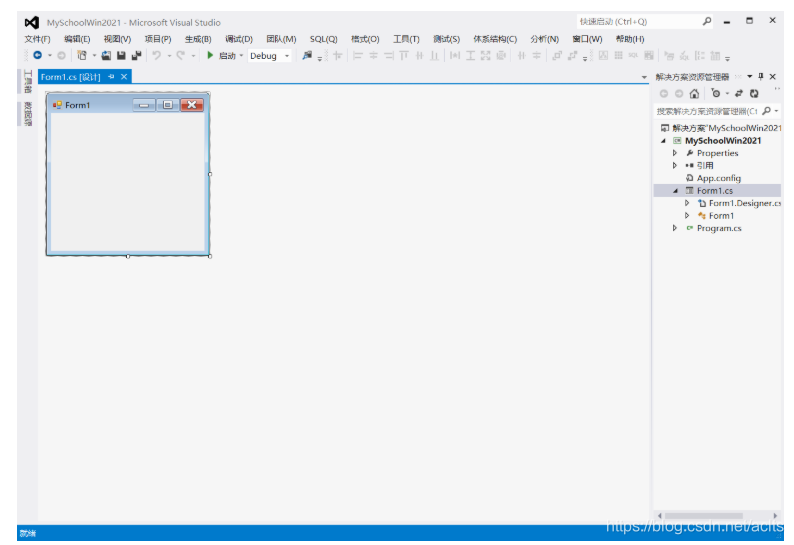Viewport: 794px width, 545px height.
Task: Click the Redo toolbar icon
Action: pos(180,56)
